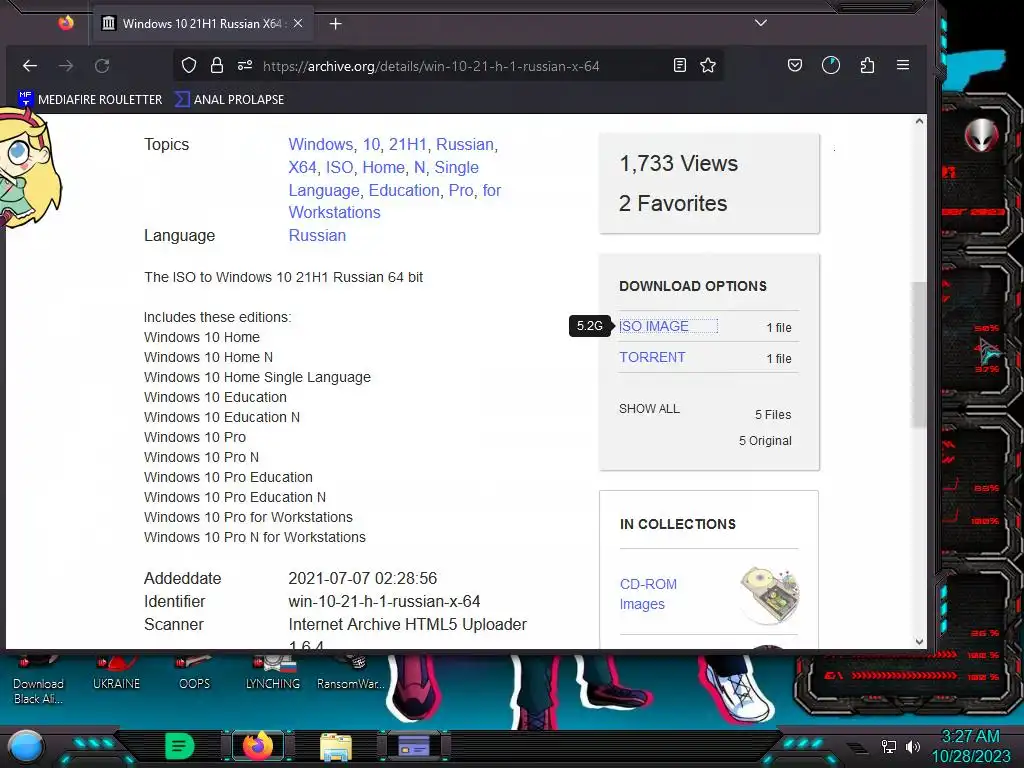Save page to Pocket icon
1024x768 pixels.
pyautogui.click(x=795, y=65)
